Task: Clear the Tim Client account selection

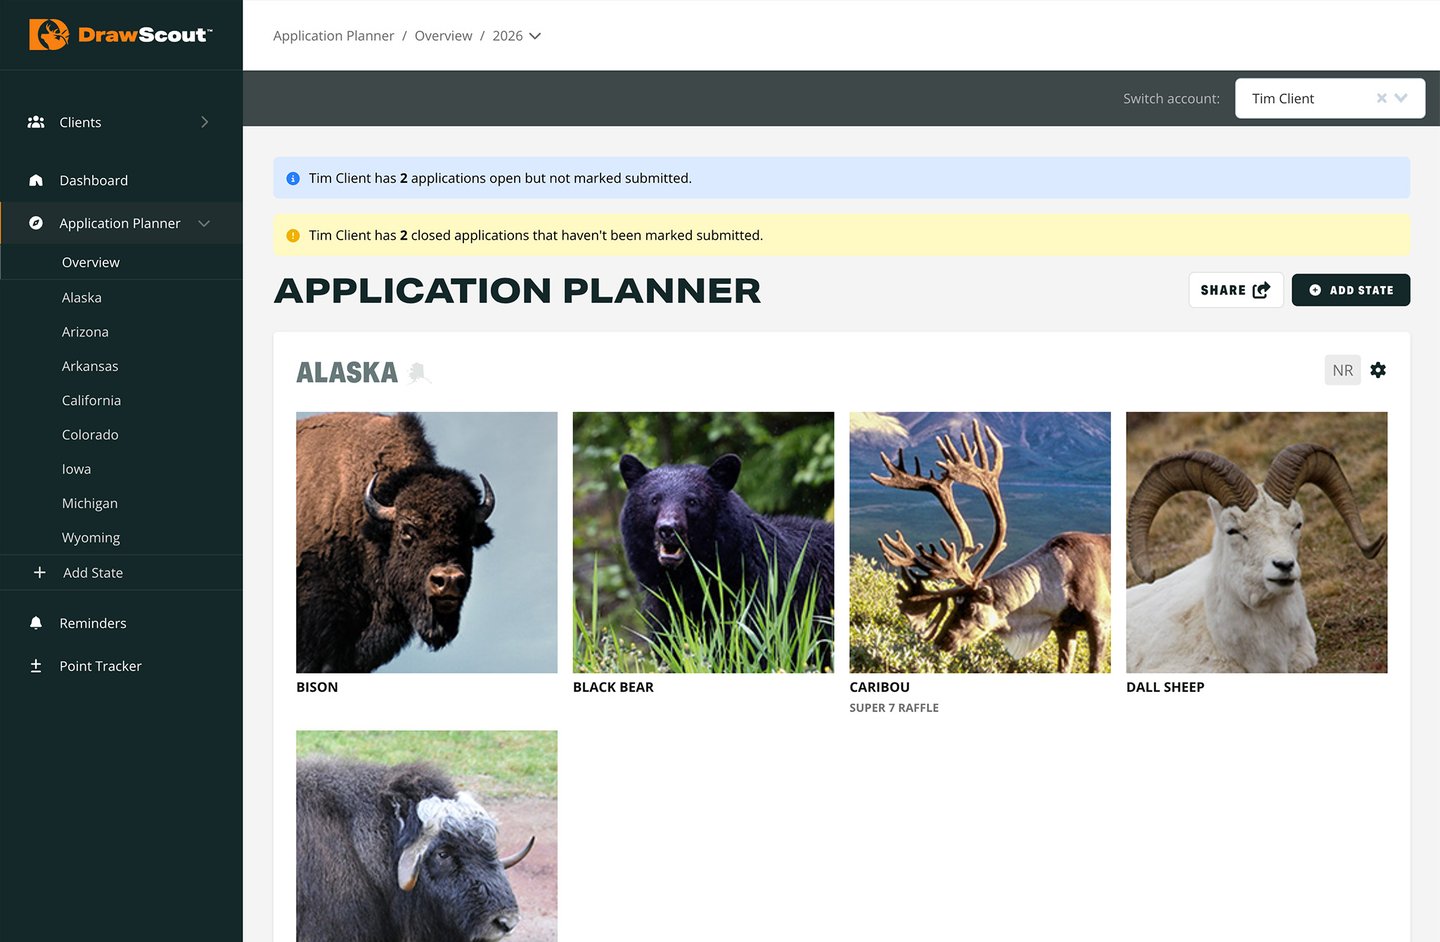Action: (x=1381, y=98)
